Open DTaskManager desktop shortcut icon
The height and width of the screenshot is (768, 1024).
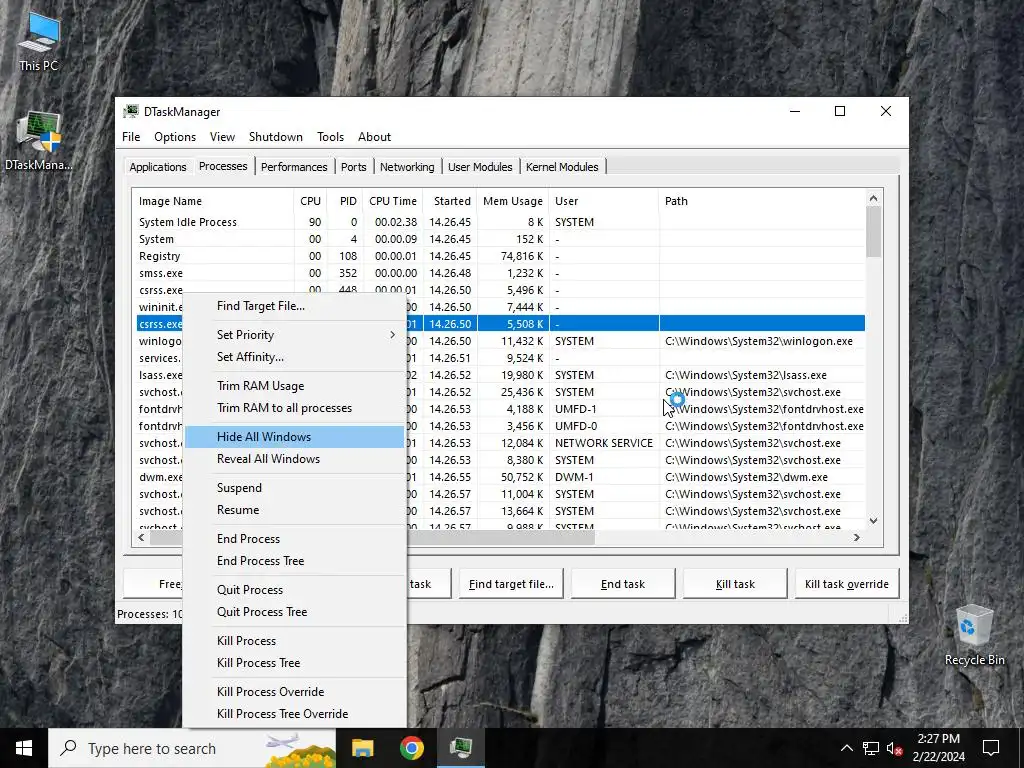[39, 140]
